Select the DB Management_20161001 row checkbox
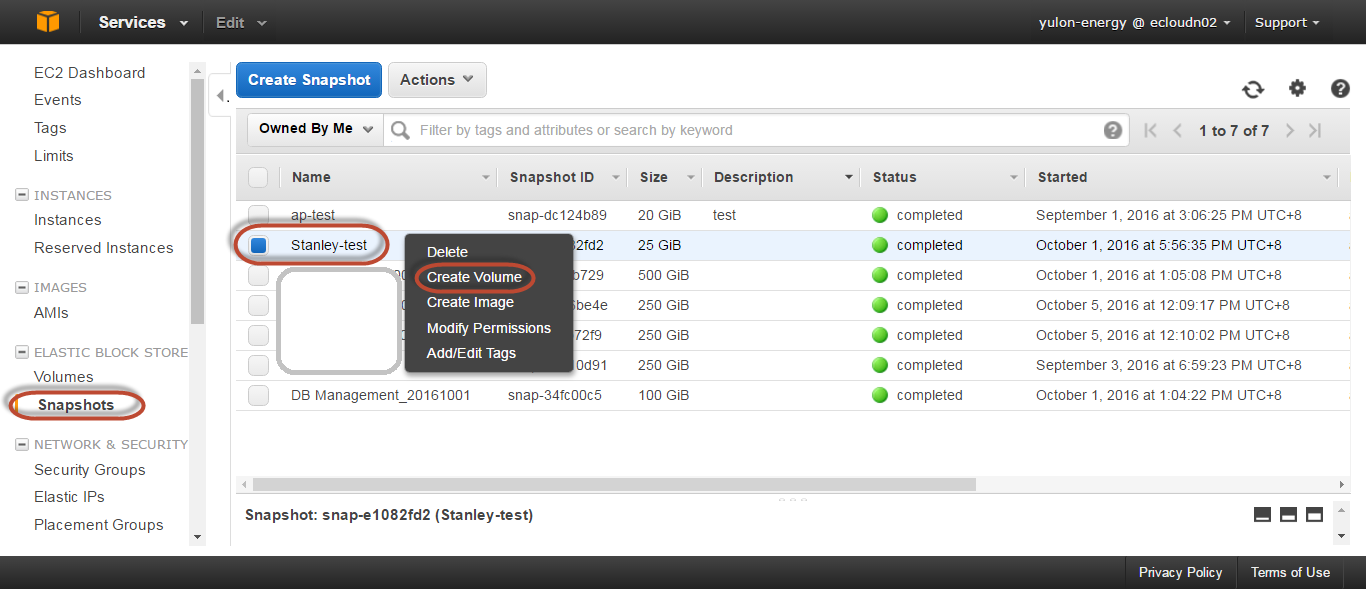 click(x=258, y=395)
